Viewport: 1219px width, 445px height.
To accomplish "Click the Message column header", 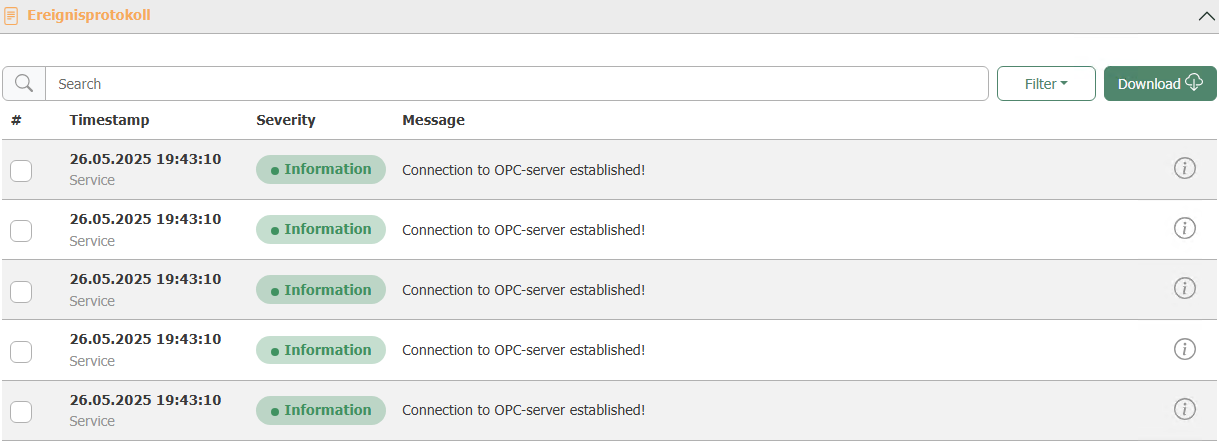I will [x=433, y=120].
